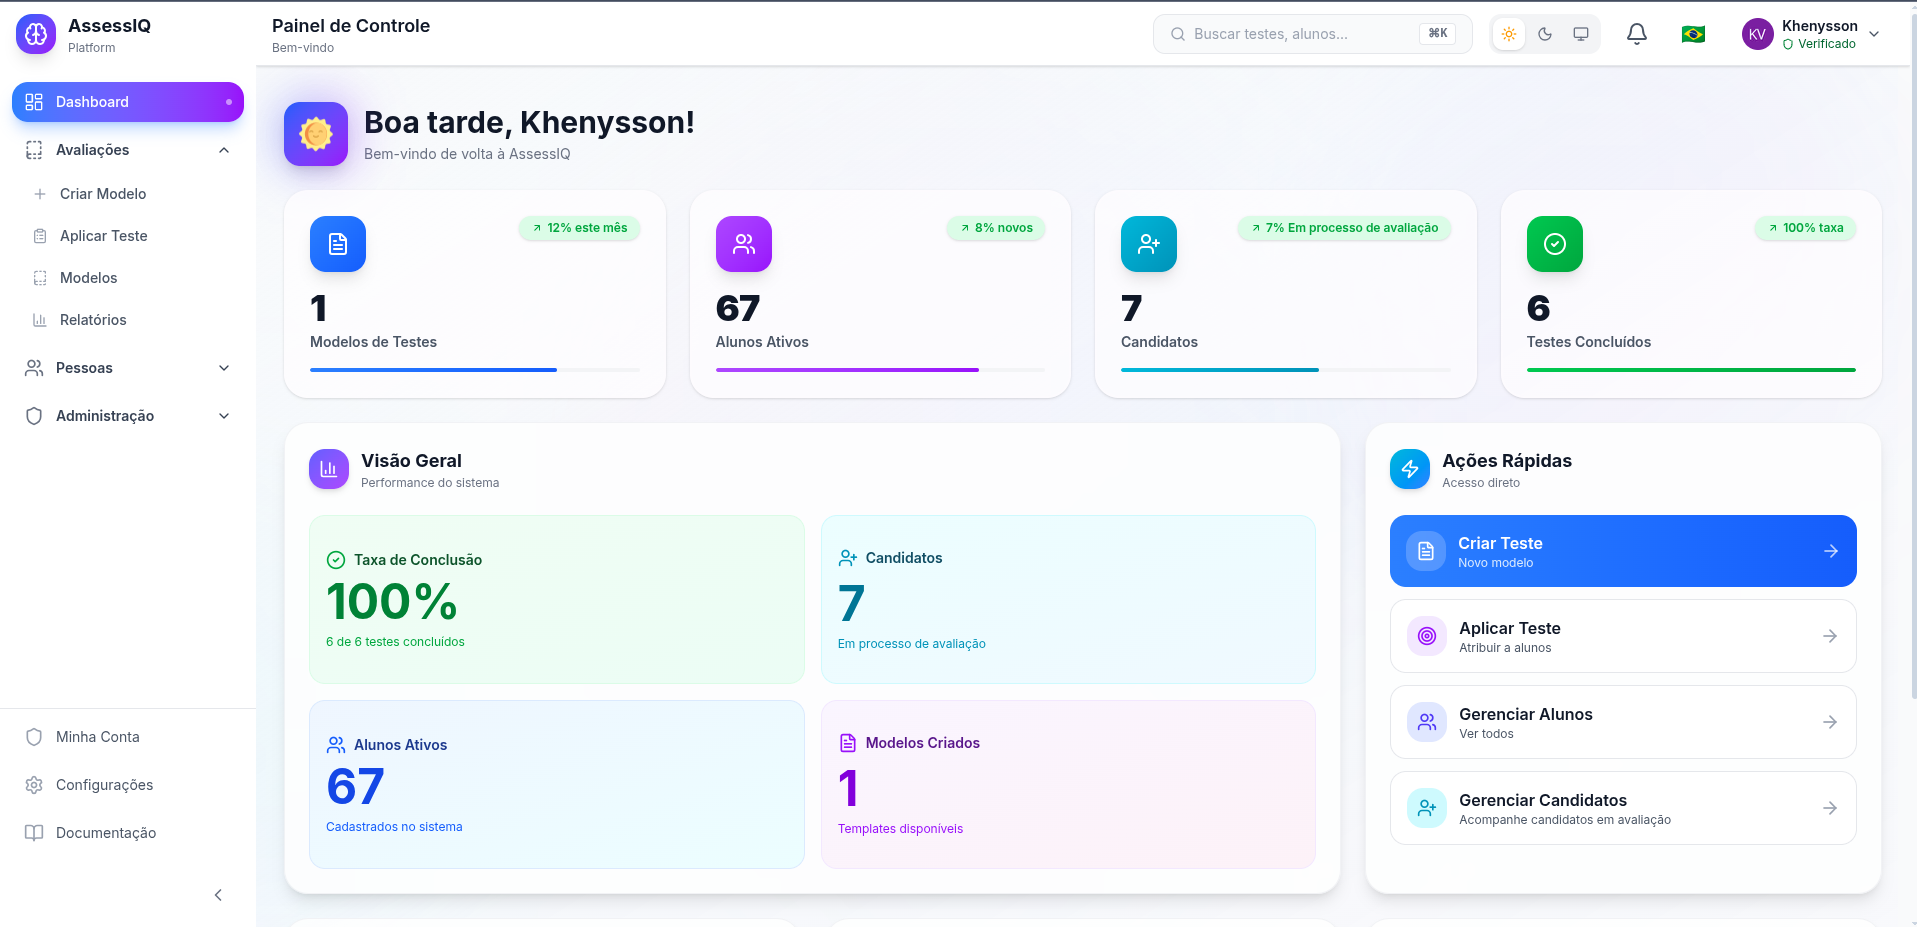Click the gear icon beside Configurações
Viewport: 1917px width, 927px height.
tap(34, 785)
